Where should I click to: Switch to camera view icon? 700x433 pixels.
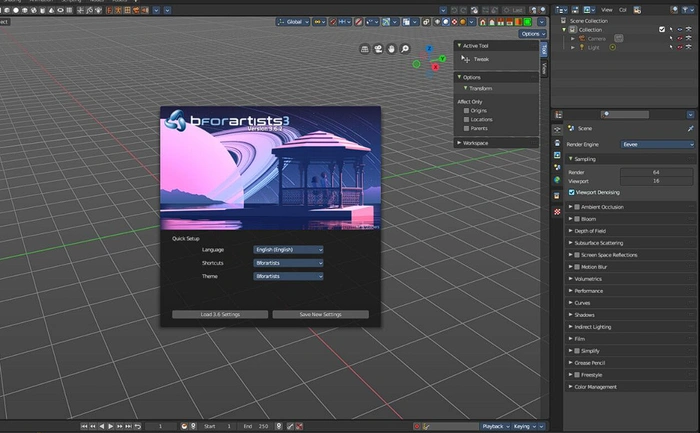[x=378, y=49]
